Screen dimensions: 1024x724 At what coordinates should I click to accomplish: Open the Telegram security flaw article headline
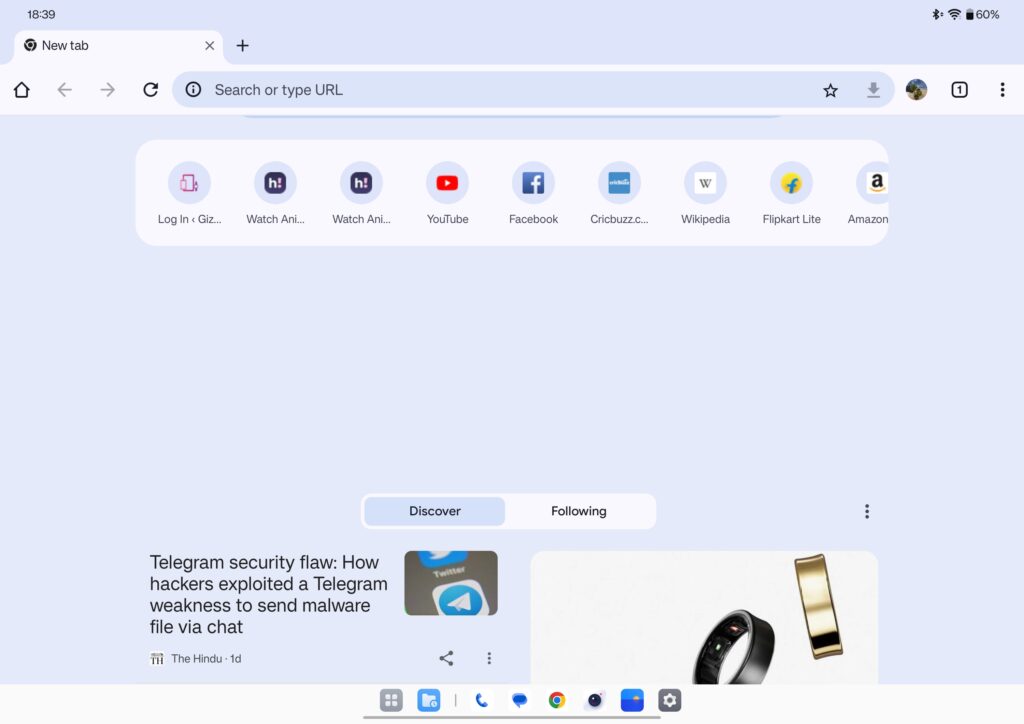(x=268, y=594)
